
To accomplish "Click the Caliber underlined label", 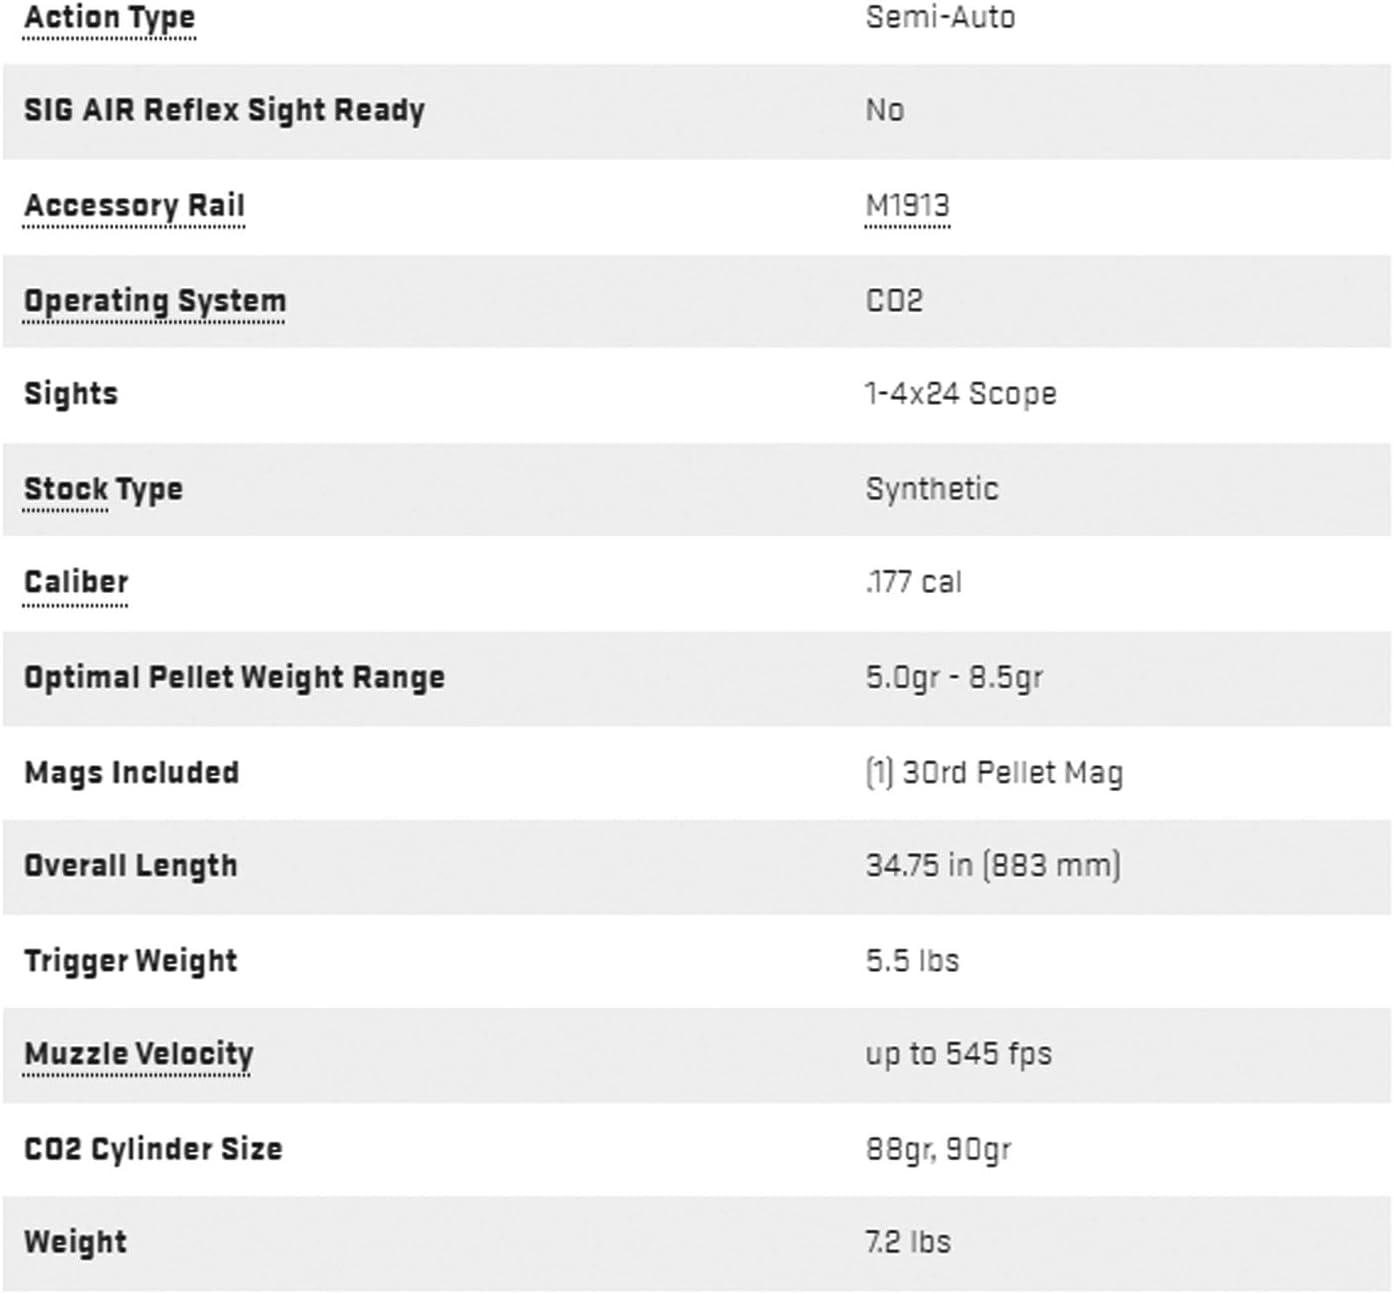I will click(76, 582).
